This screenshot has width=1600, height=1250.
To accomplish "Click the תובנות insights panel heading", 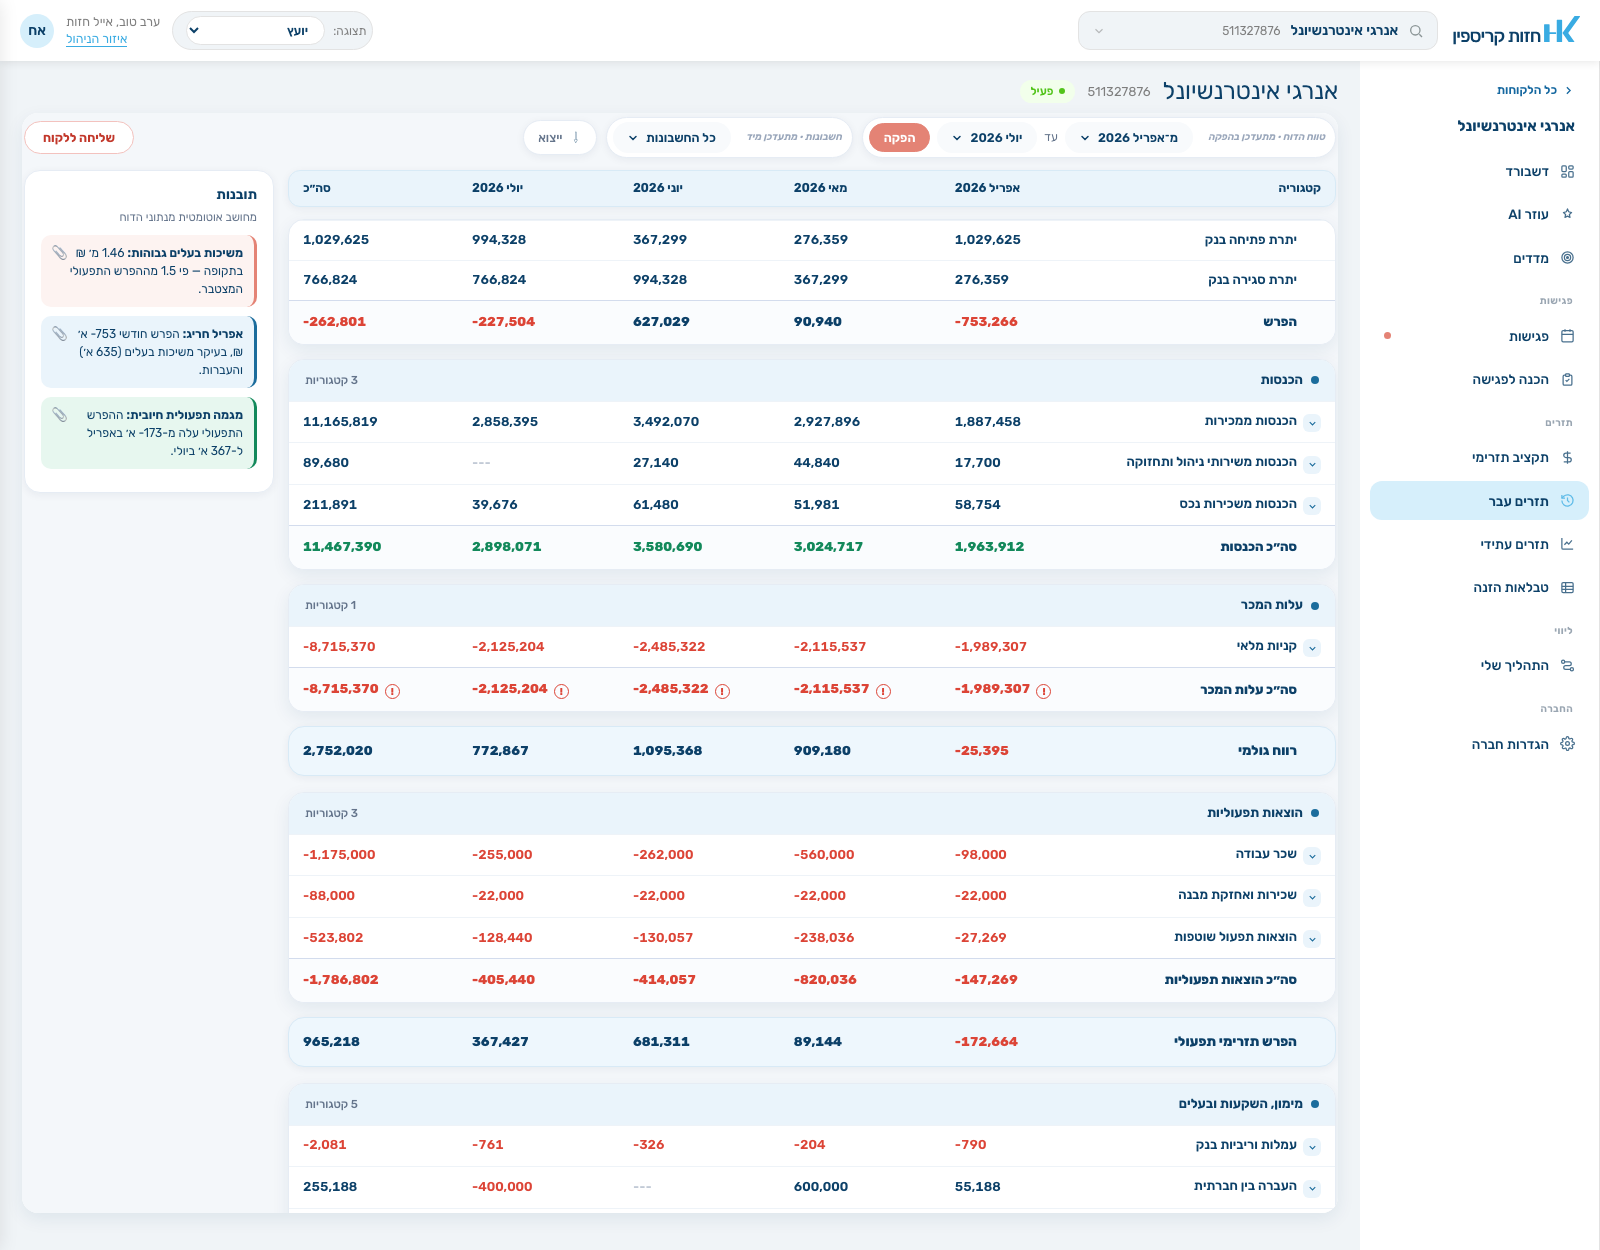I will [237, 195].
